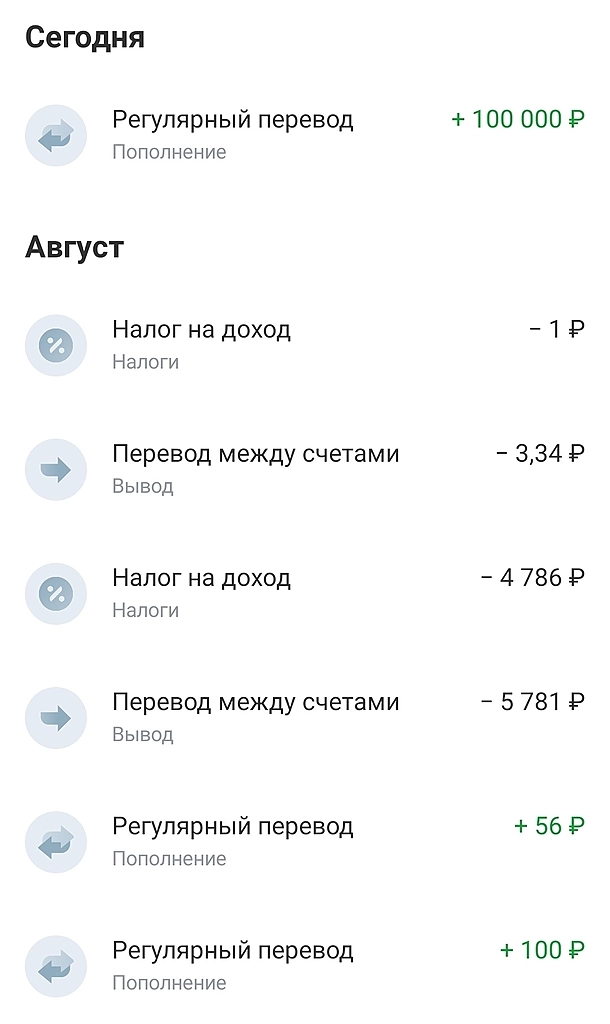This screenshot has width=610, height=1024.
Task: Select the percent icon next to first Налог на доход
Action: (56, 345)
